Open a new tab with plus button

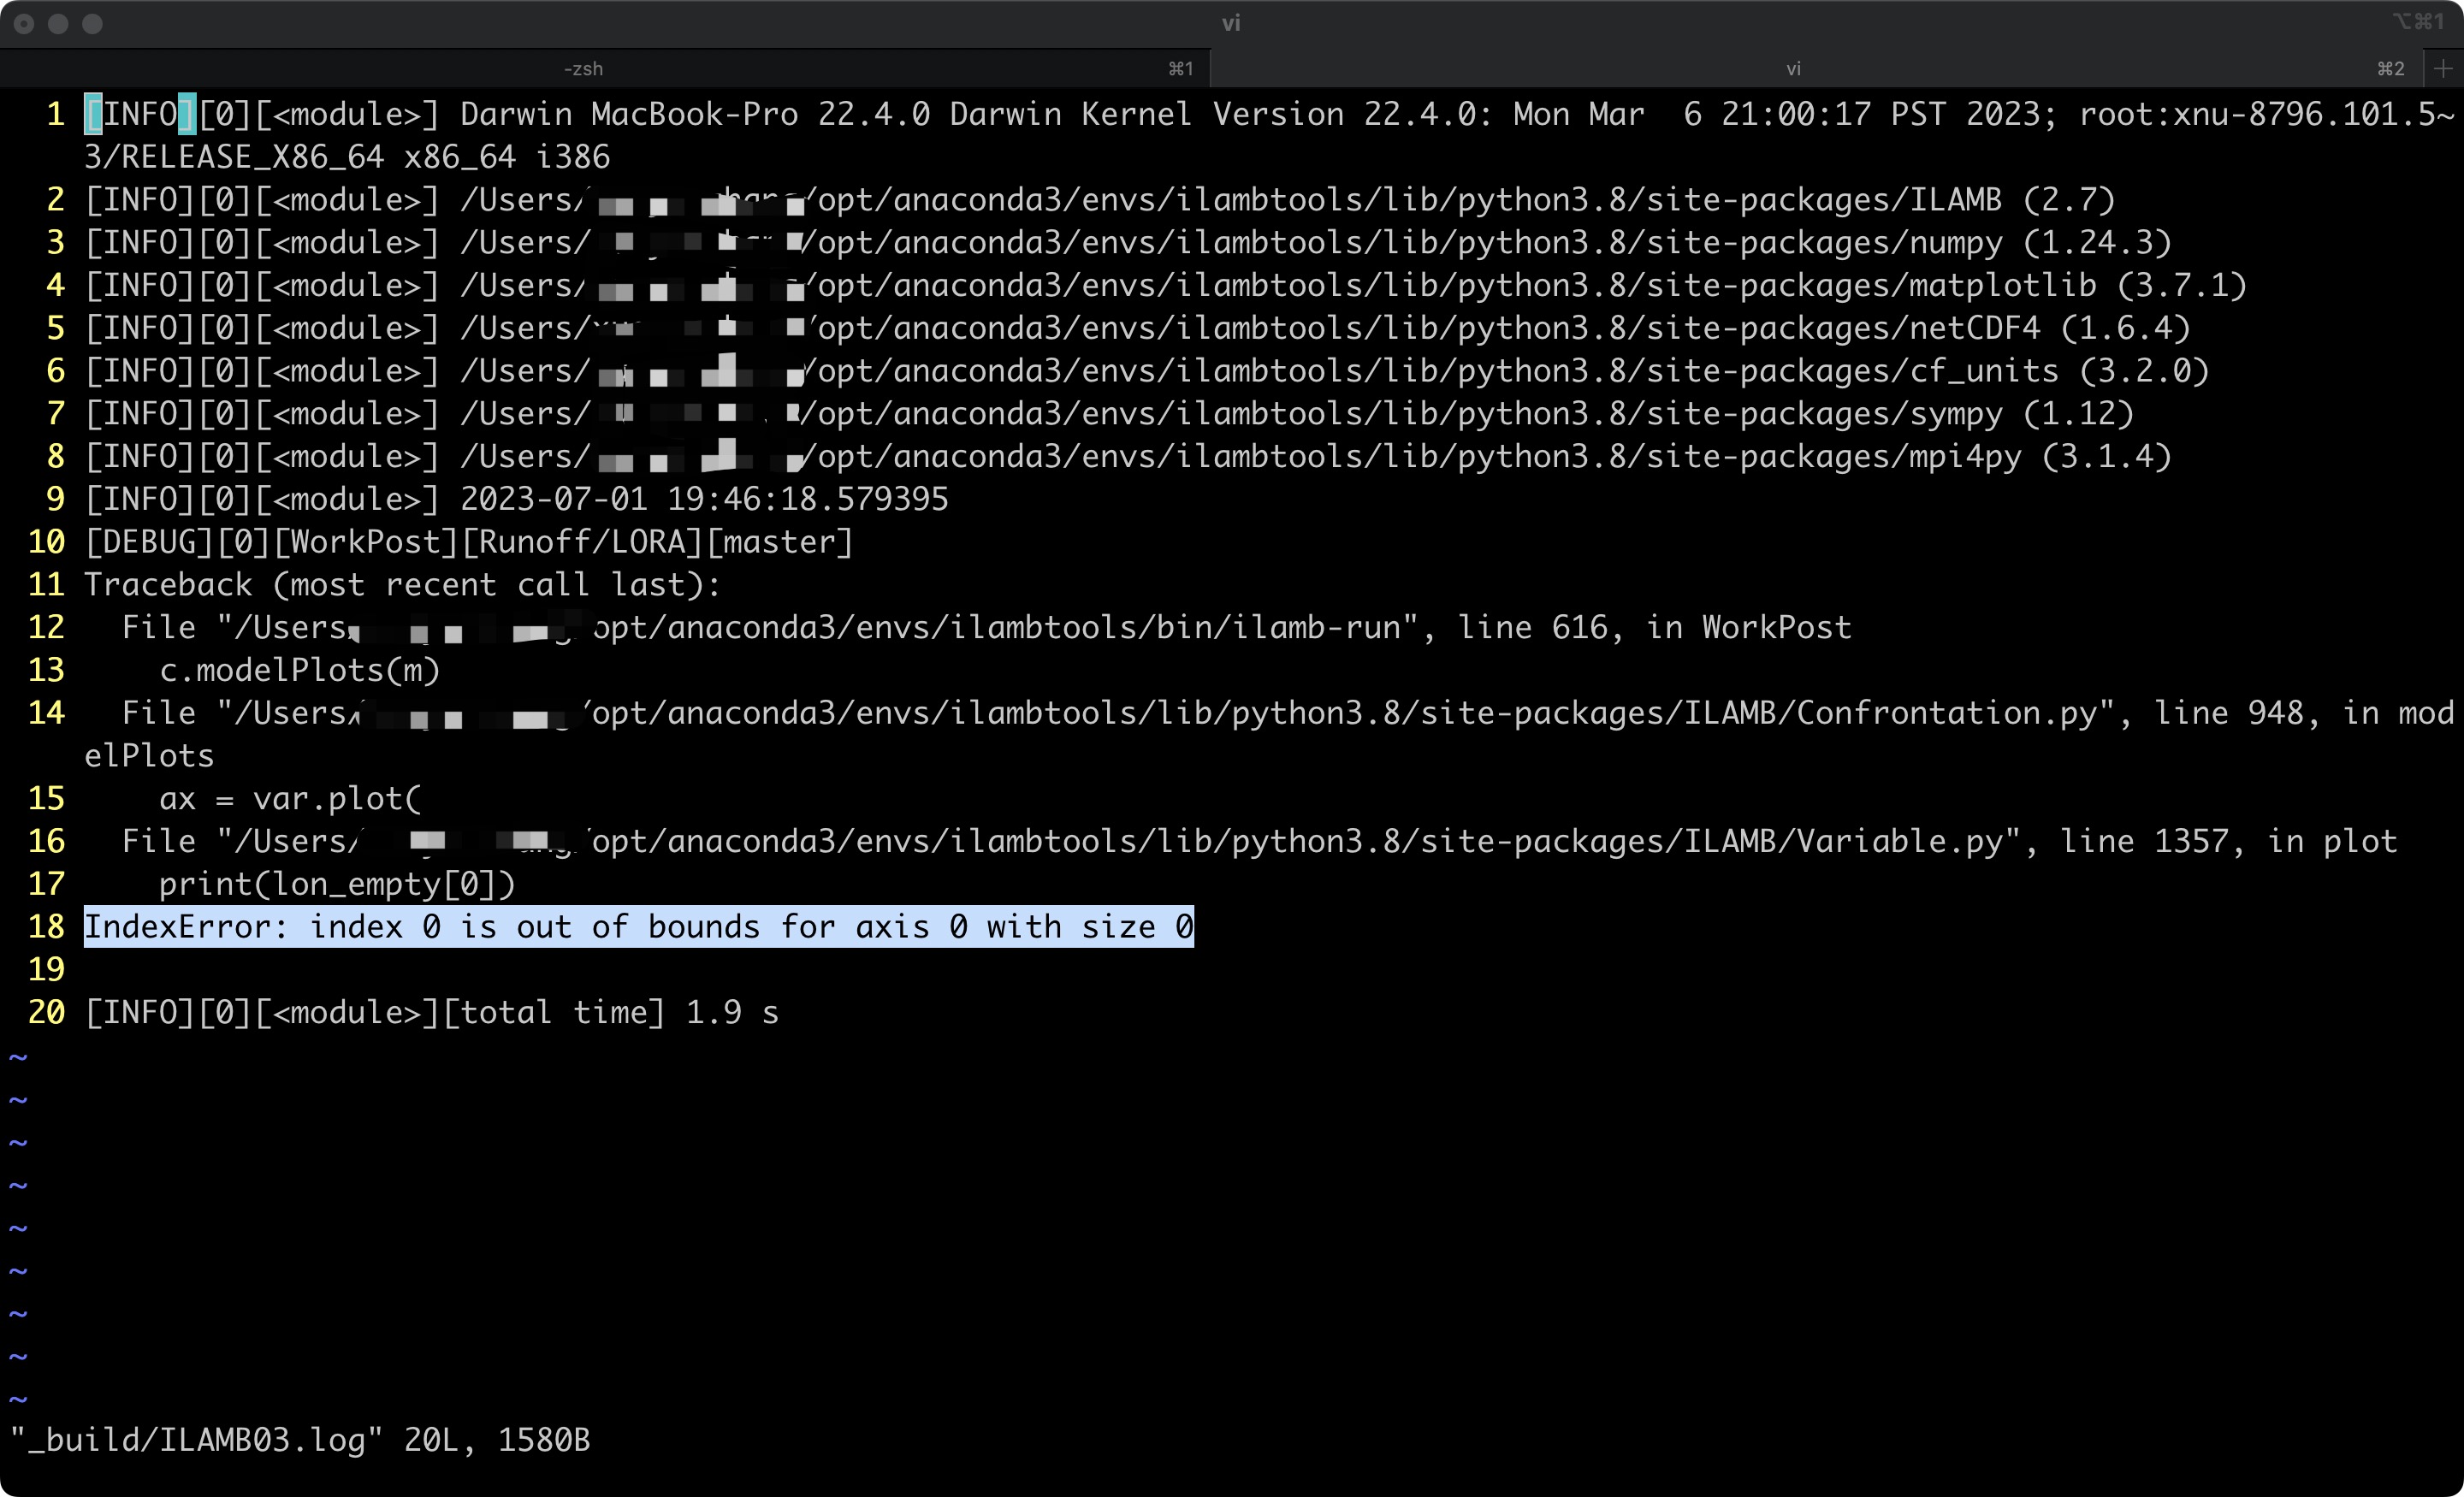click(2443, 69)
